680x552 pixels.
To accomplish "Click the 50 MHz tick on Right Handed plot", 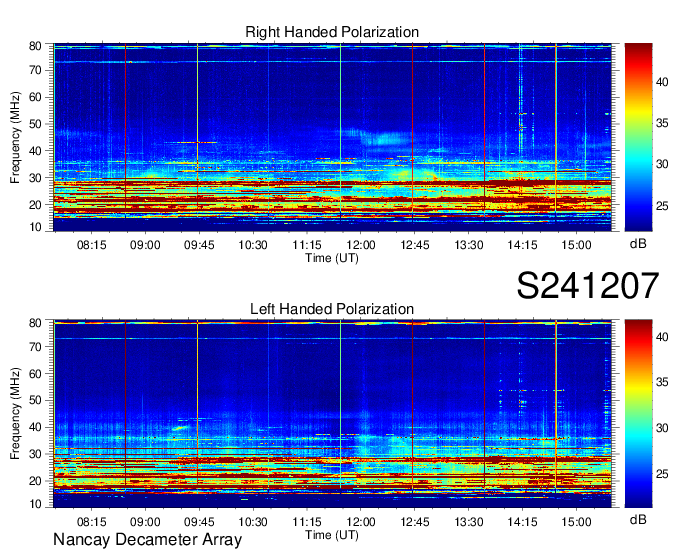I will 35,124.
